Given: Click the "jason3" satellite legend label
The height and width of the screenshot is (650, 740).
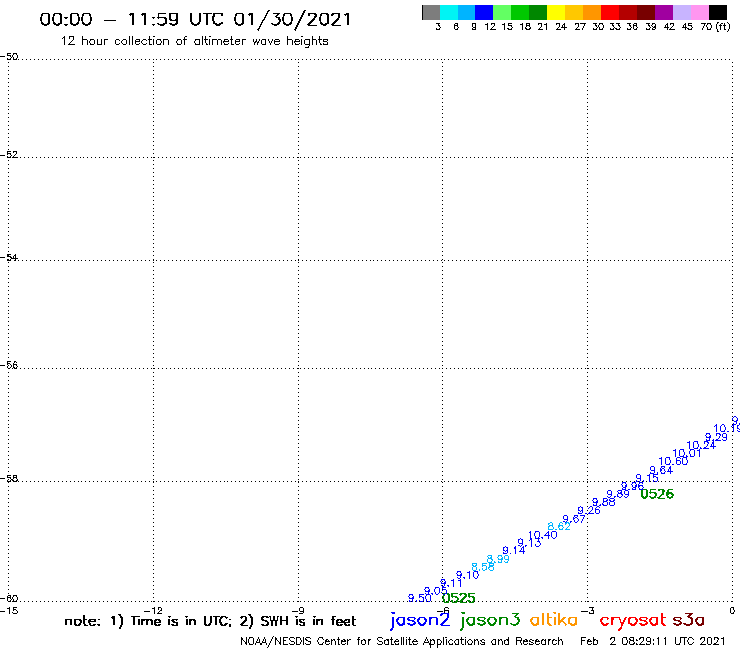Looking at the screenshot, I should 490,620.
